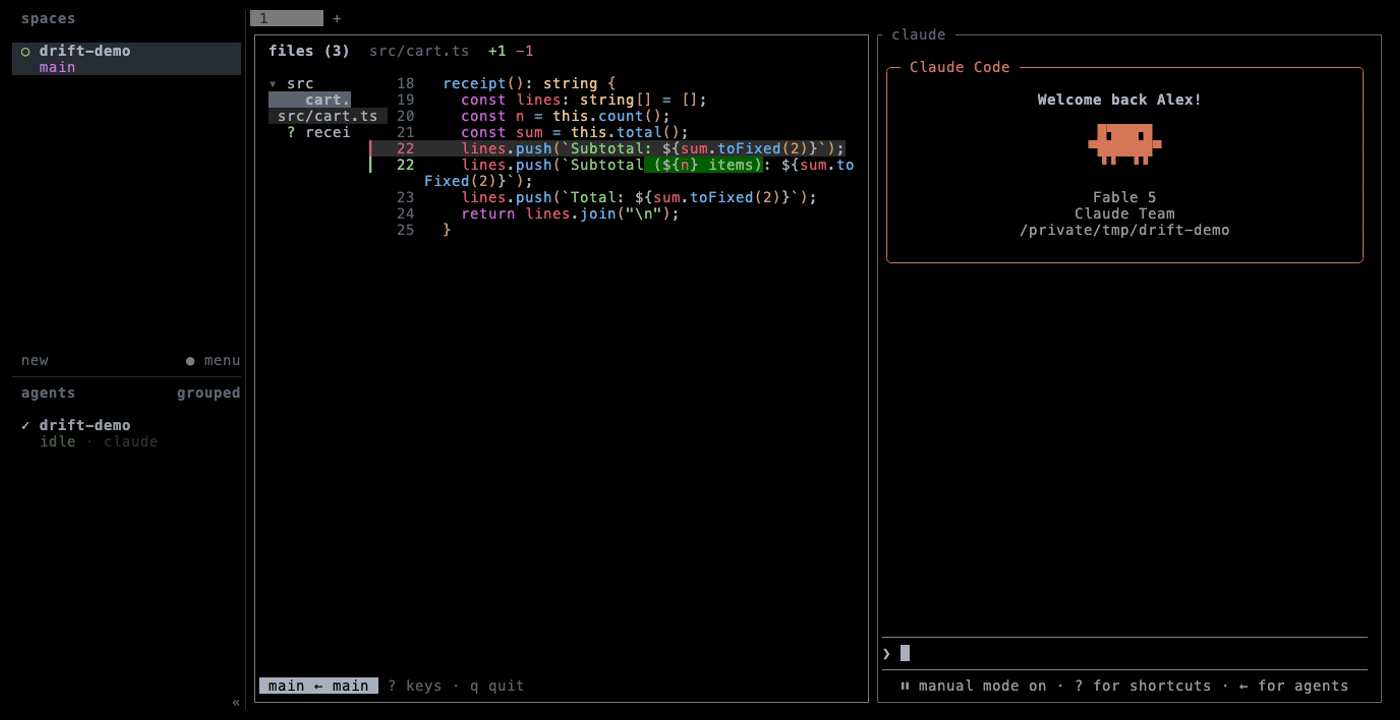Click the claude panel title
1400x720 pixels.
point(918,35)
